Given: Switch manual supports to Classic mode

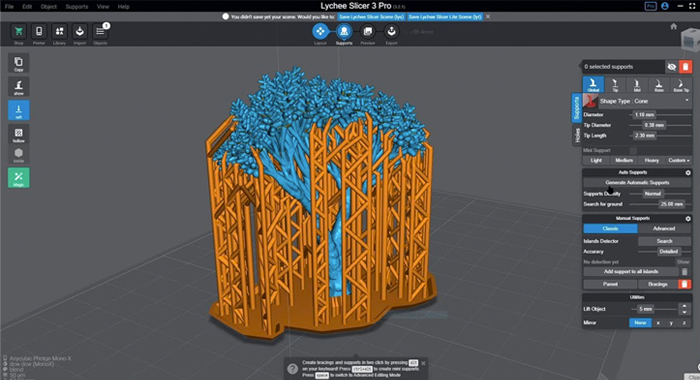Looking at the screenshot, I should click(610, 229).
